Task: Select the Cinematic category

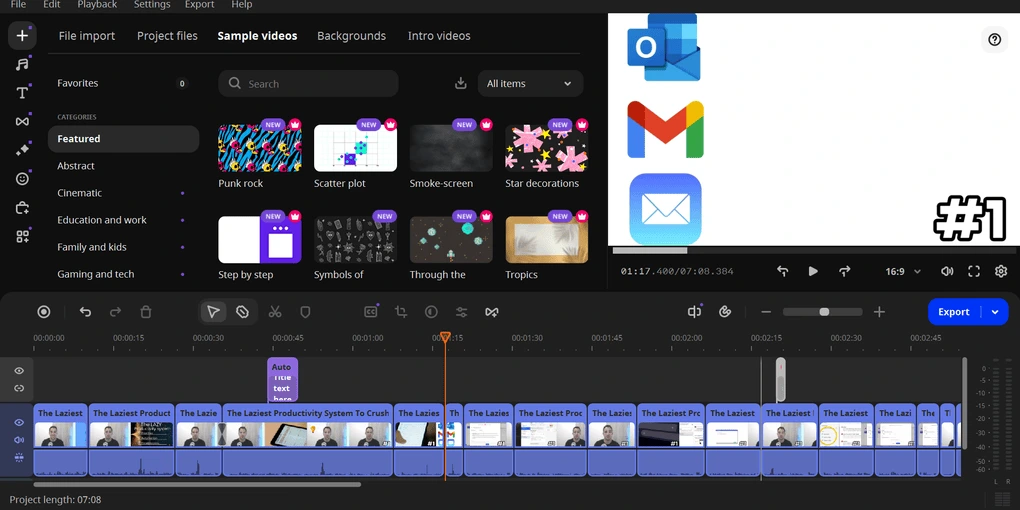Action: [x=124, y=193]
